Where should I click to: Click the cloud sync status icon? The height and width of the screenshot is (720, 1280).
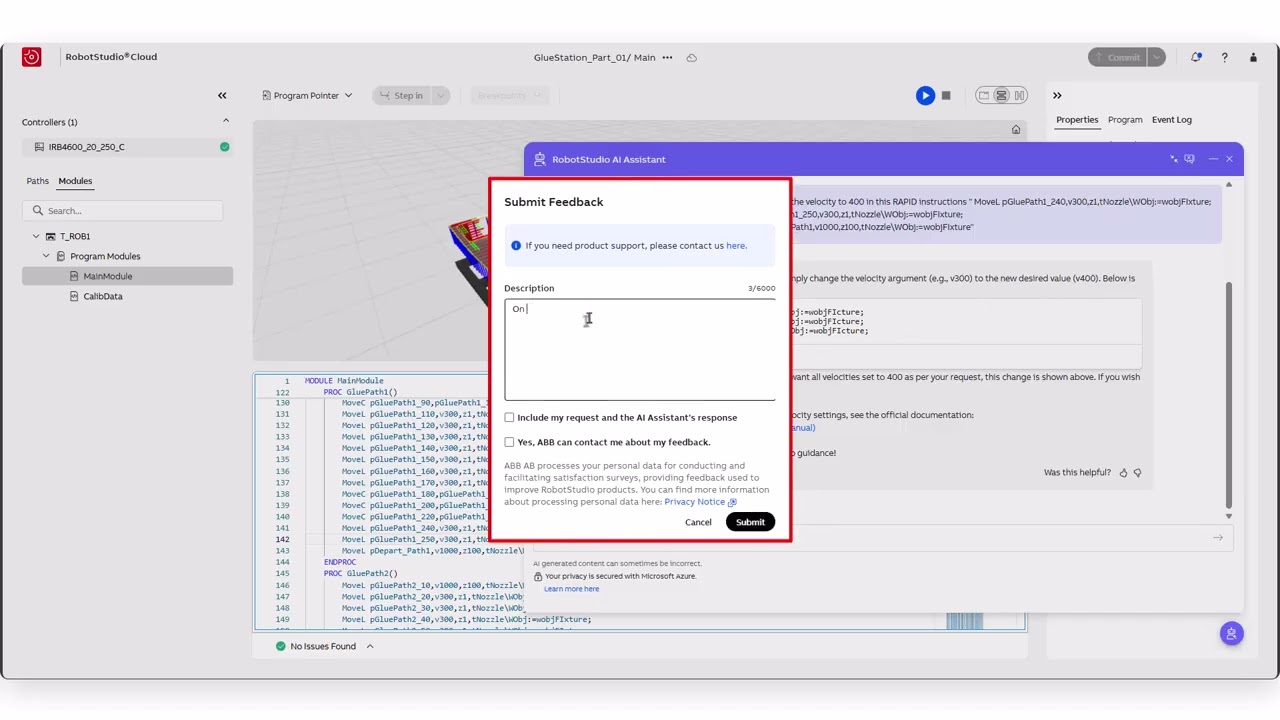[691, 57]
